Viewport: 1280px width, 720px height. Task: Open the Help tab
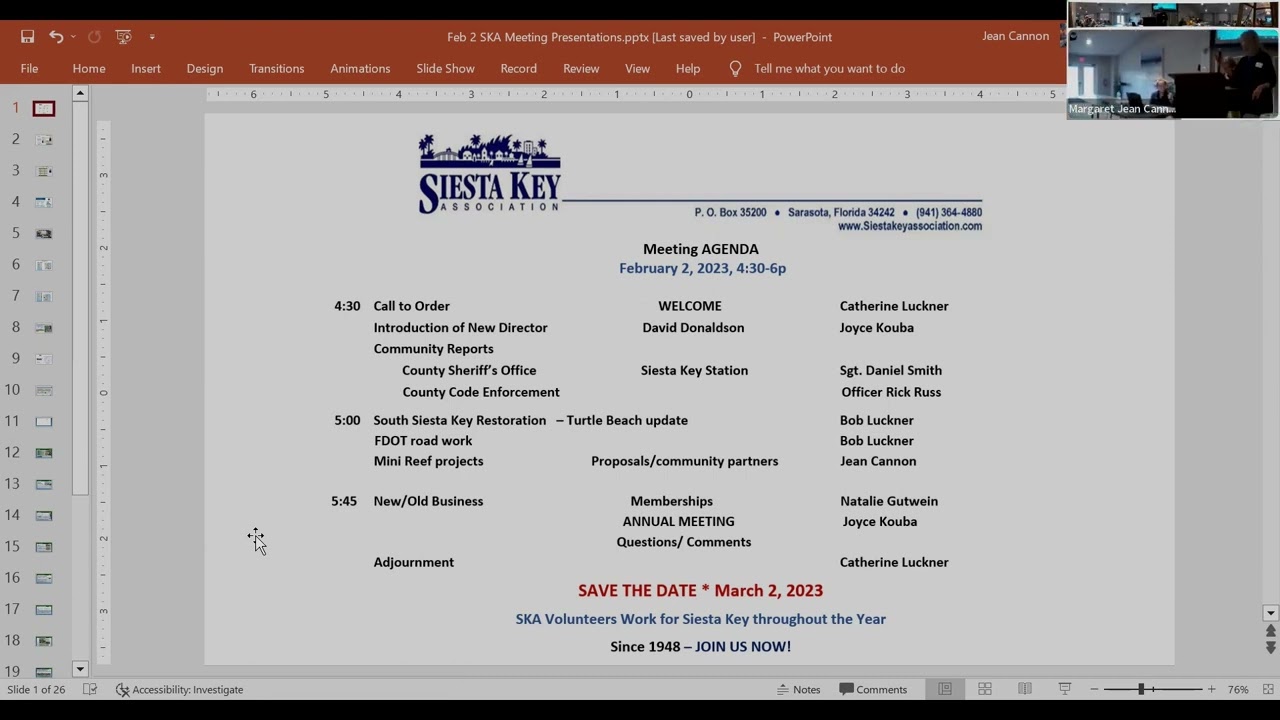[x=688, y=69]
